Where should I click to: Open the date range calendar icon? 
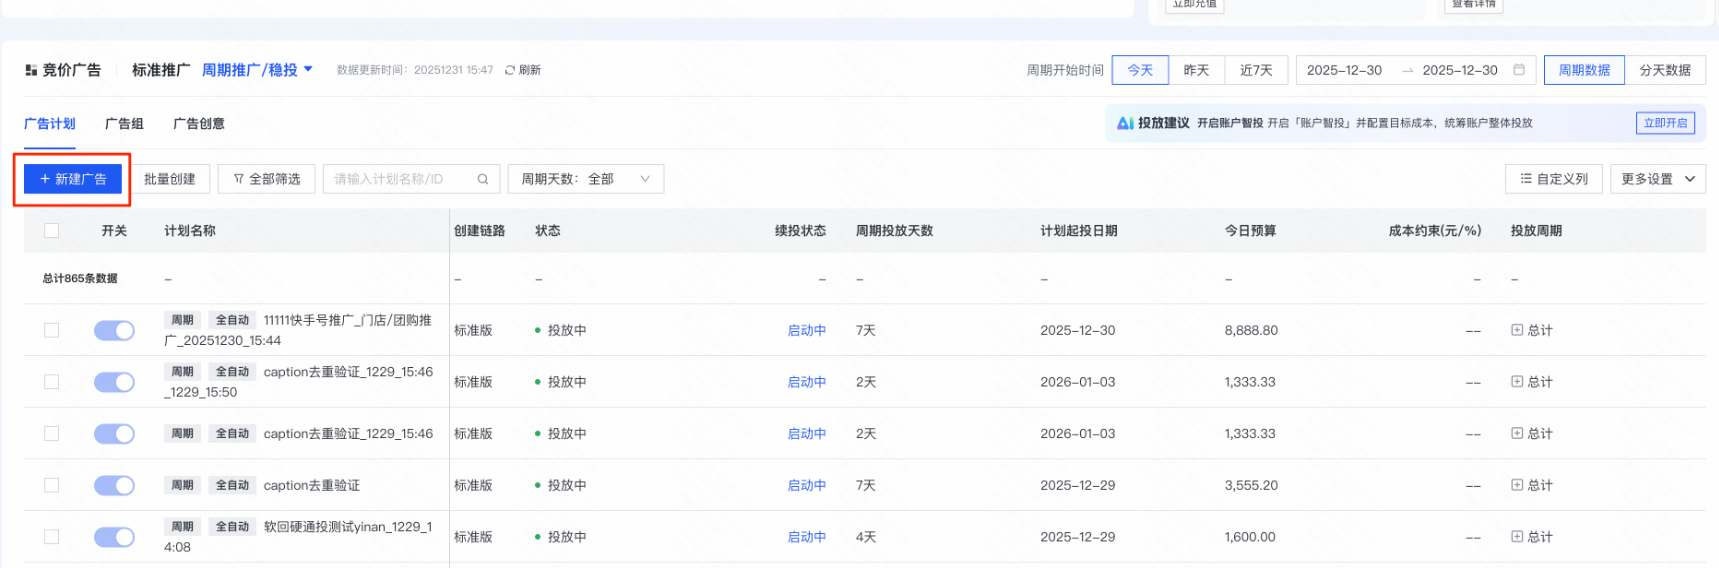tap(1519, 70)
